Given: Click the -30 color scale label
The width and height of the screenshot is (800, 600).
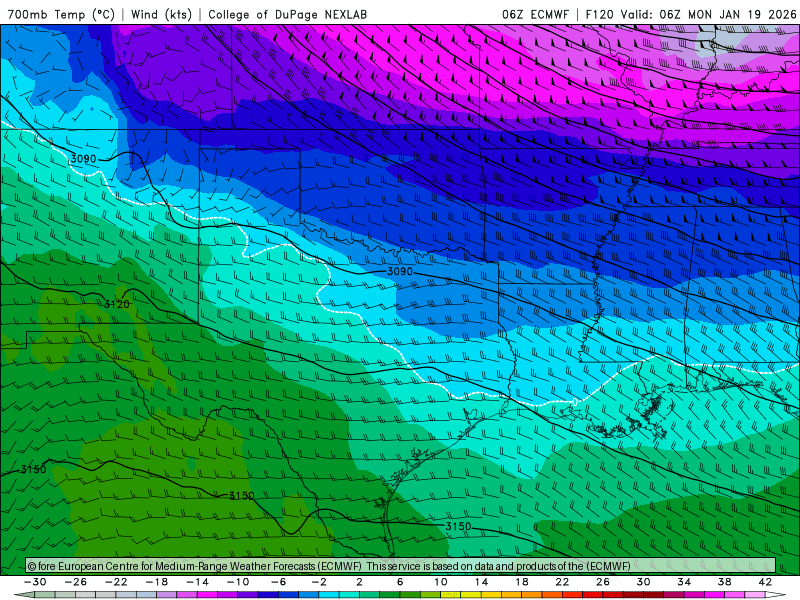Looking at the screenshot, I should click(x=35, y=582).
